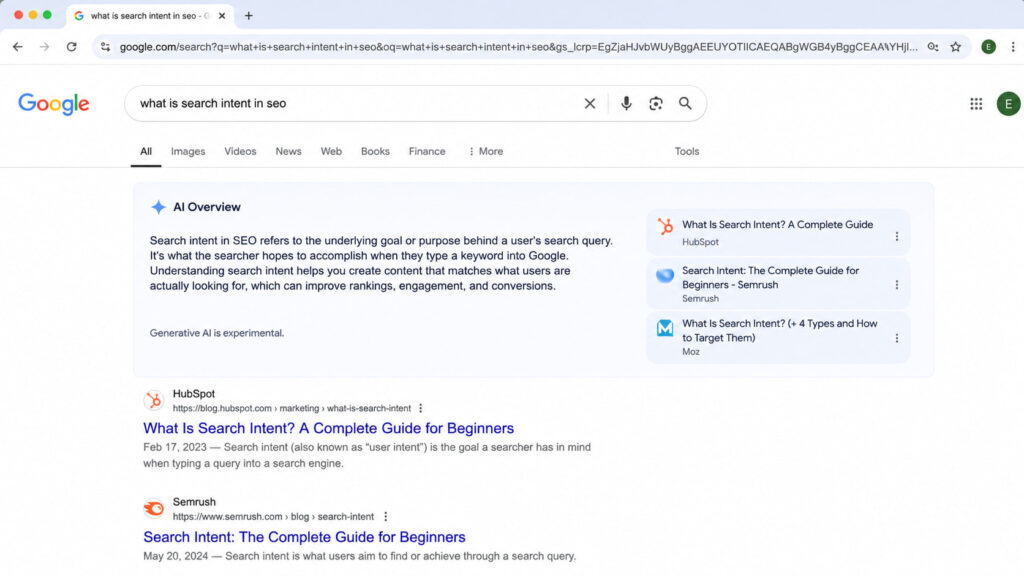Open options for Semrush source card
Viewport: 1024px width, 576px height.
(897, 285)
